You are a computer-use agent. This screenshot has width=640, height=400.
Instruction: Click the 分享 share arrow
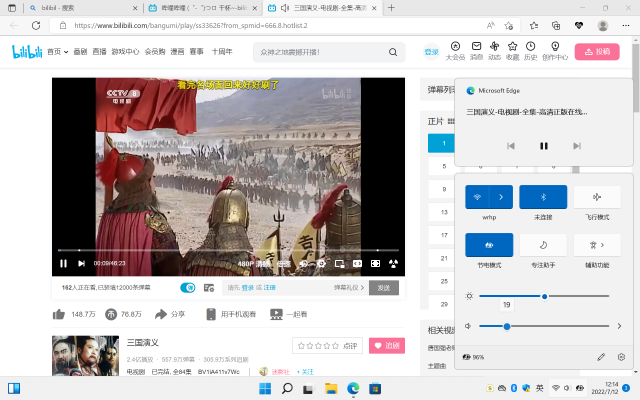pos(161,314)
